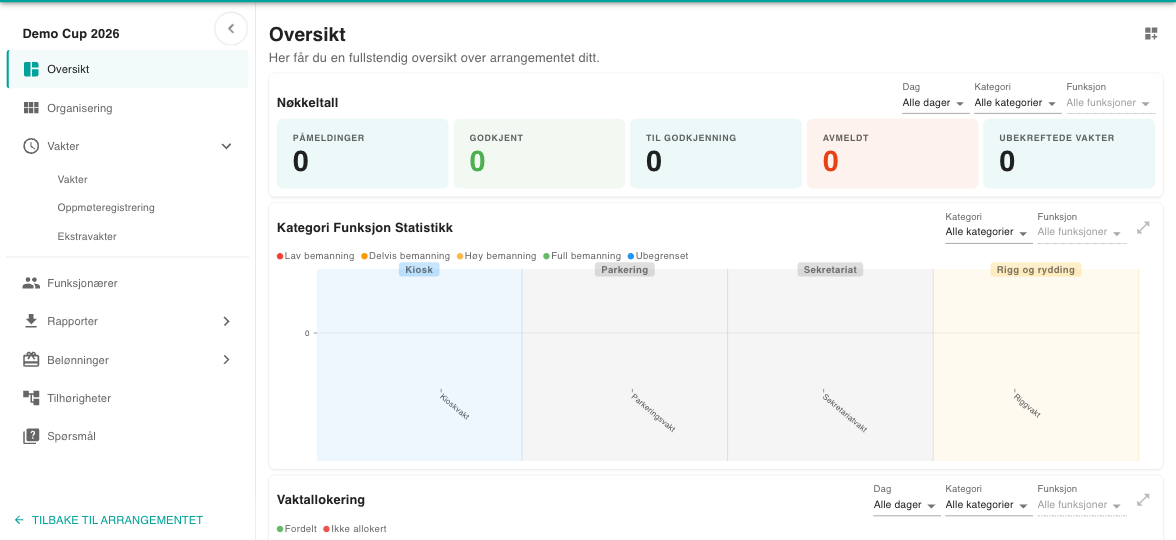Click the Parkeringsvakt axis label
Viewport: 1176px width, 540px height.
pos(653,411)
